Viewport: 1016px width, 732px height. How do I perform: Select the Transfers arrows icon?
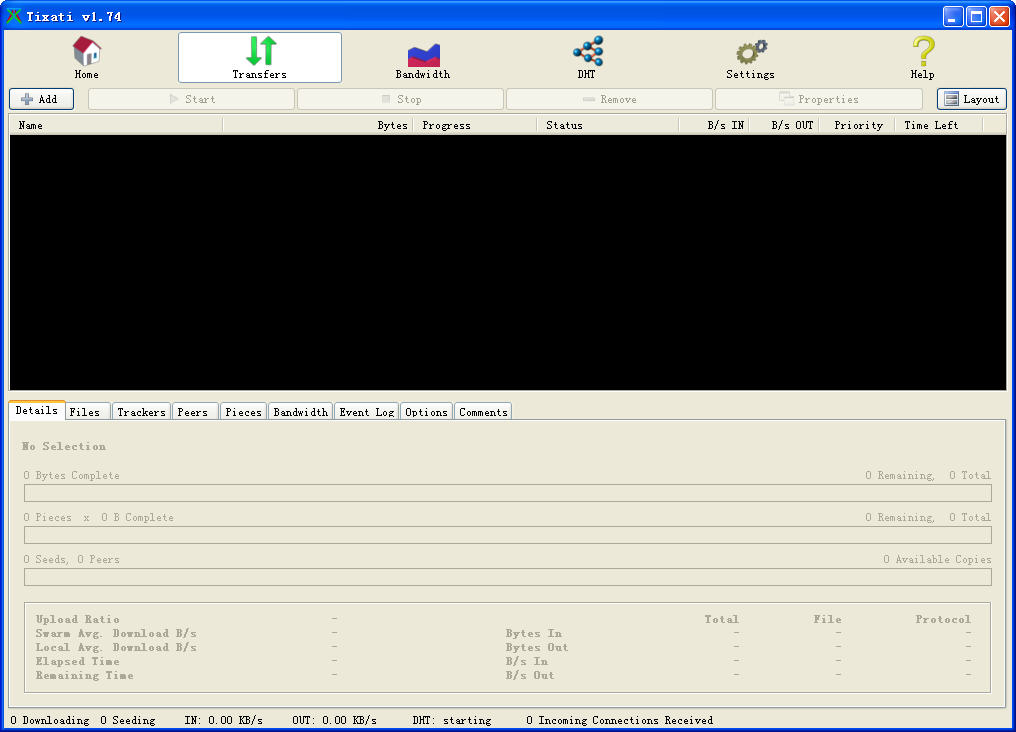(x=260, y=51)
